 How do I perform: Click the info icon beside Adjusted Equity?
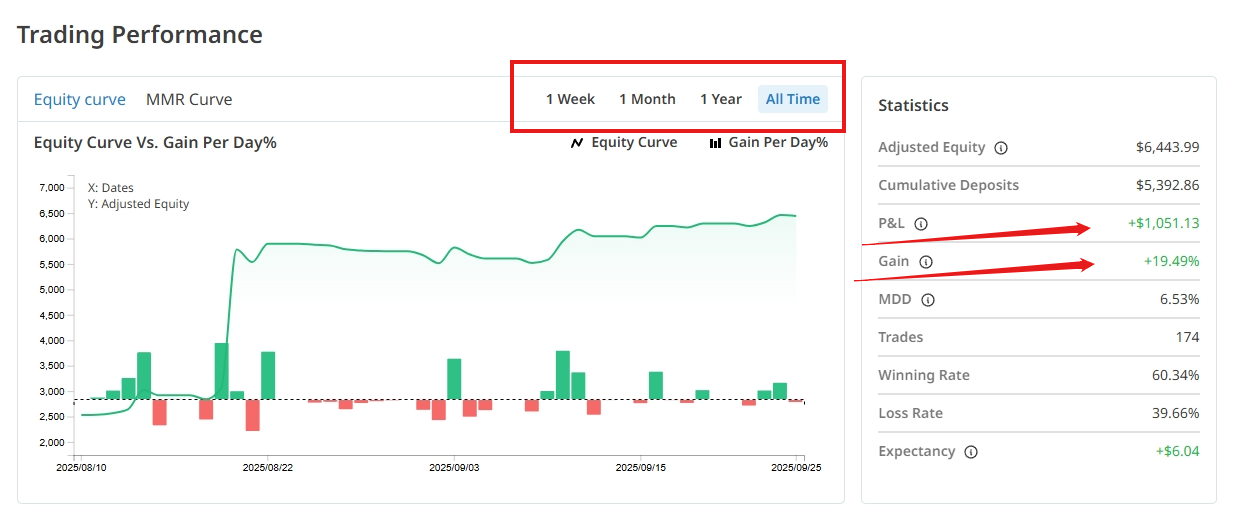[1001, 148]
